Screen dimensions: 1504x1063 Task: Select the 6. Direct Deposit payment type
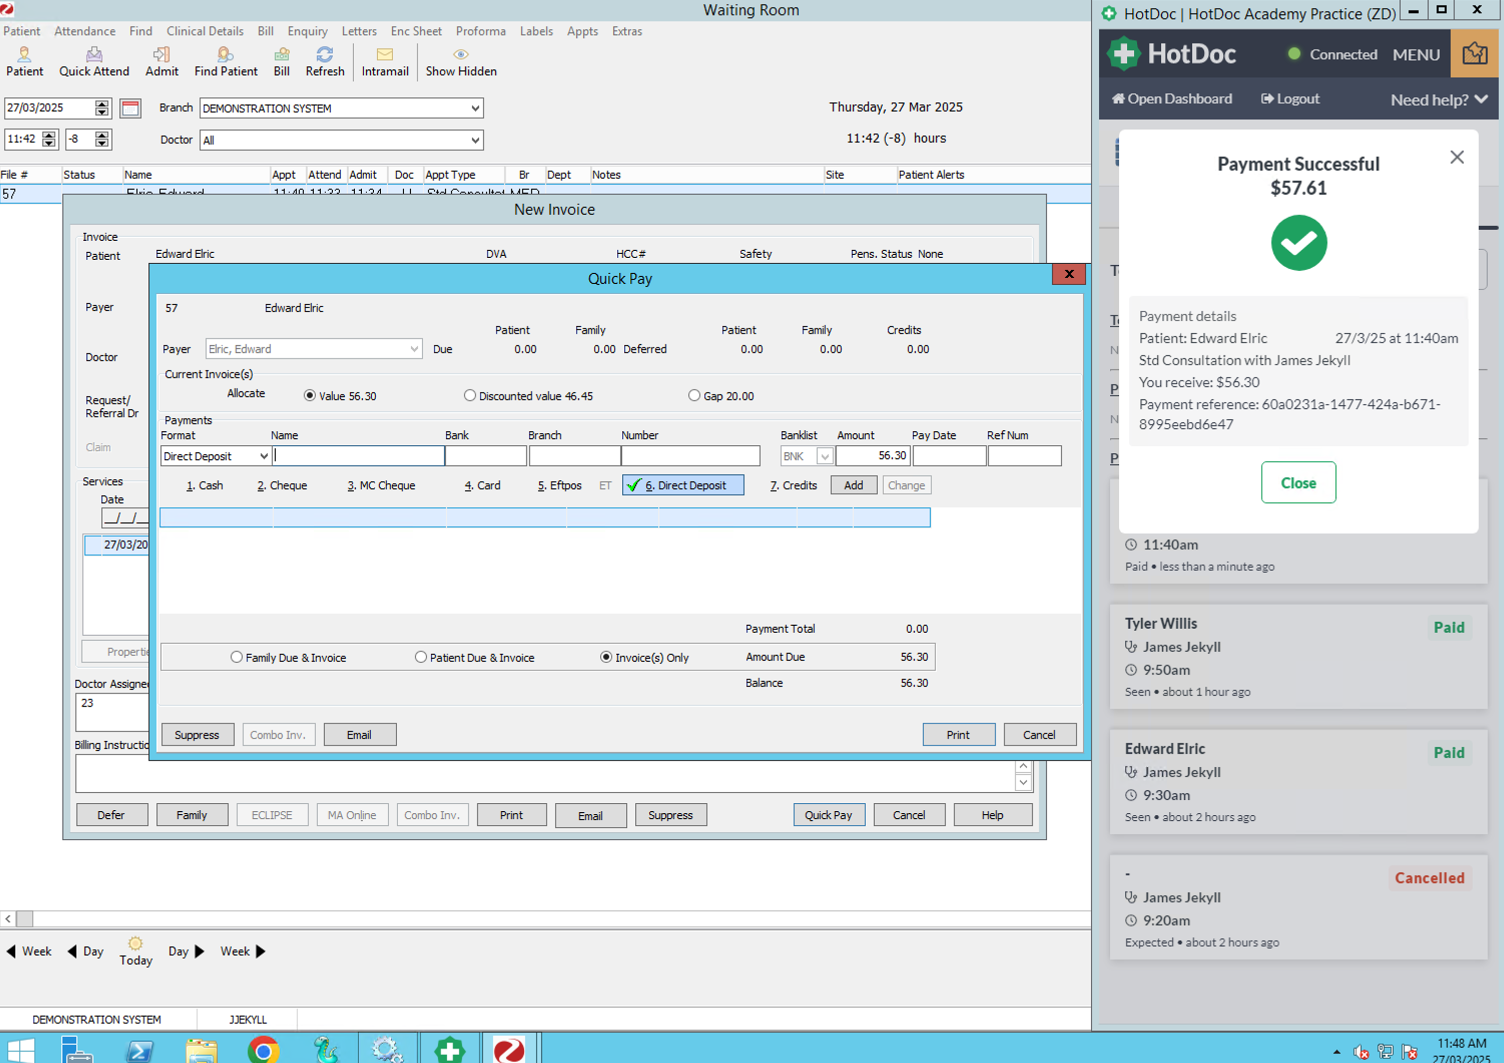tap(683, 485)
